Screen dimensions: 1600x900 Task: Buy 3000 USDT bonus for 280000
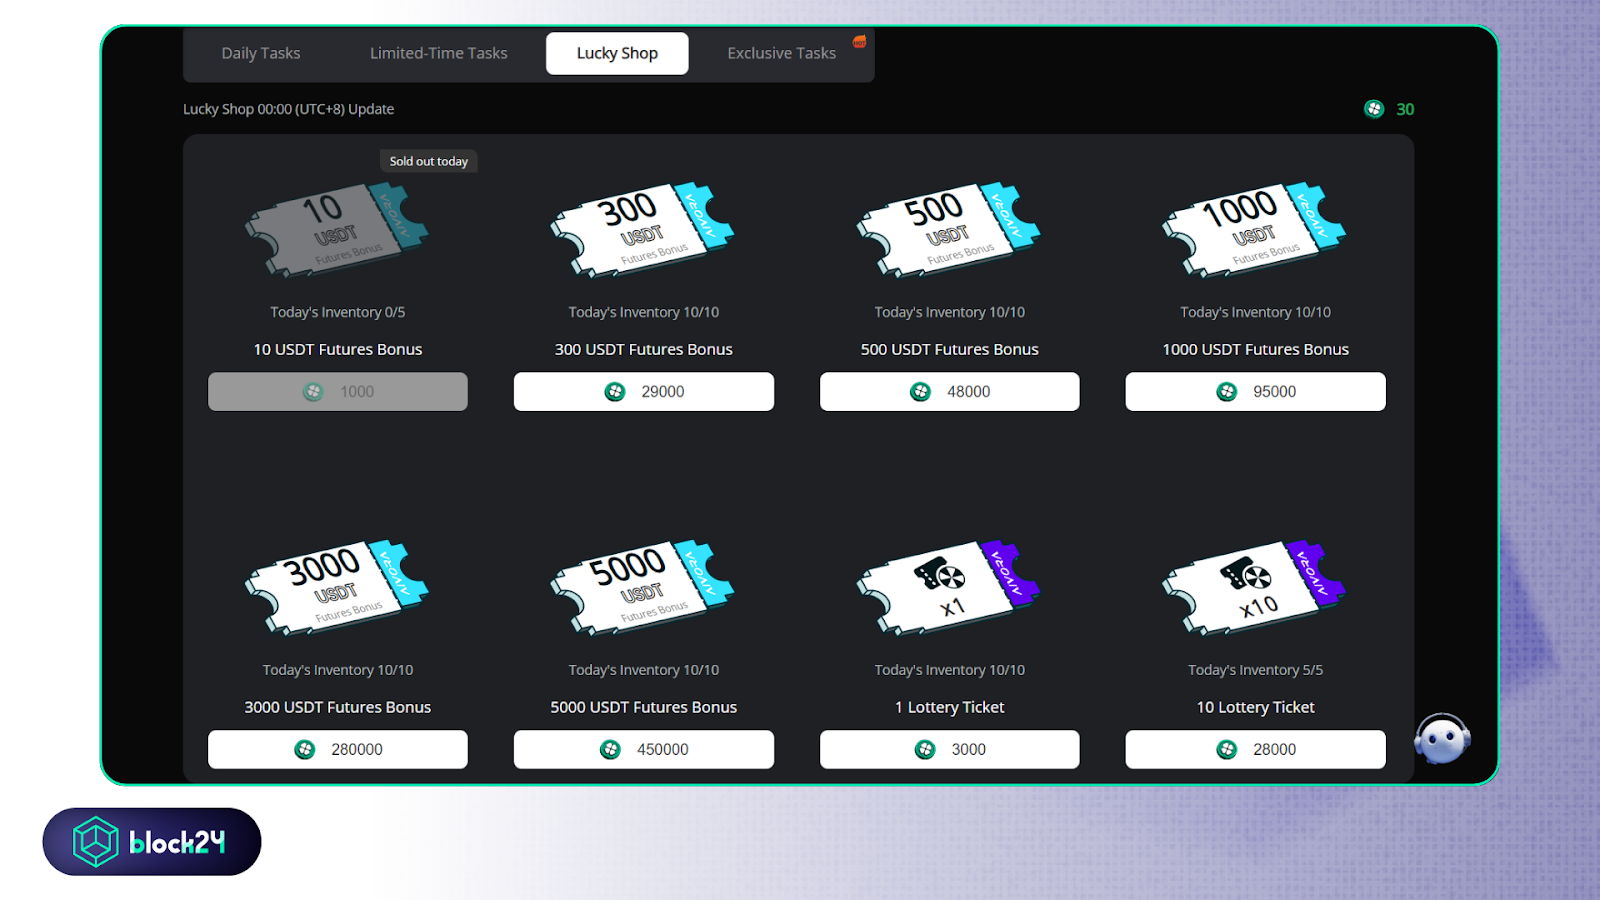tap(338, 749)
